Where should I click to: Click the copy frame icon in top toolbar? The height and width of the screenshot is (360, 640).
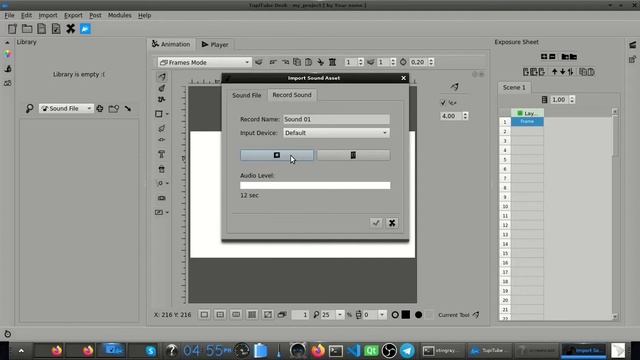pos(297,62)
